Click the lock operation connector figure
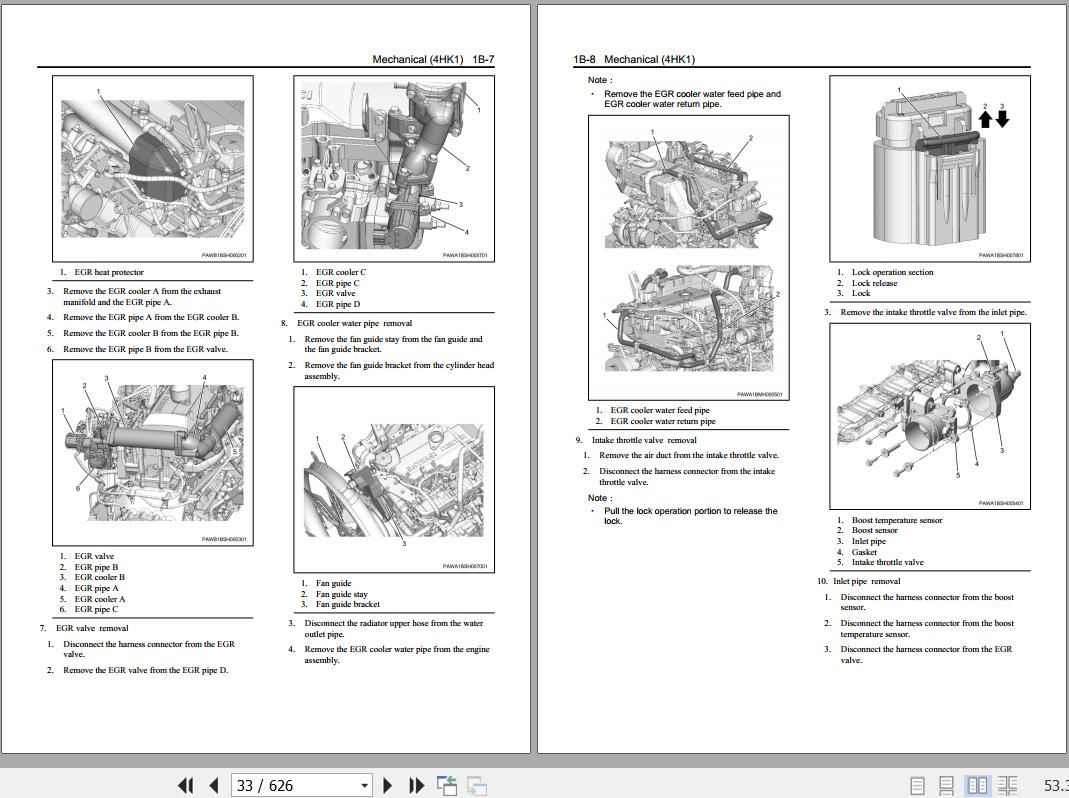The image size is (1069, 798). click(930, 168)
